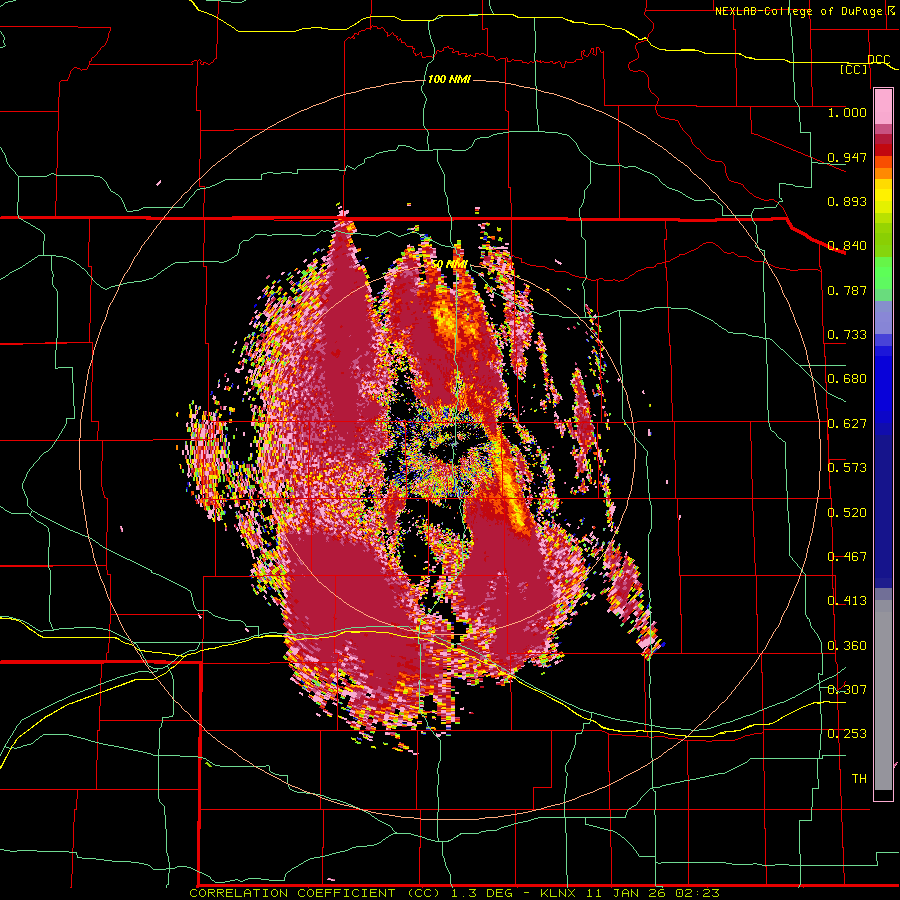900x900 pixels.
Task: Click the [CC] legend header
Action: click(854, 69)
